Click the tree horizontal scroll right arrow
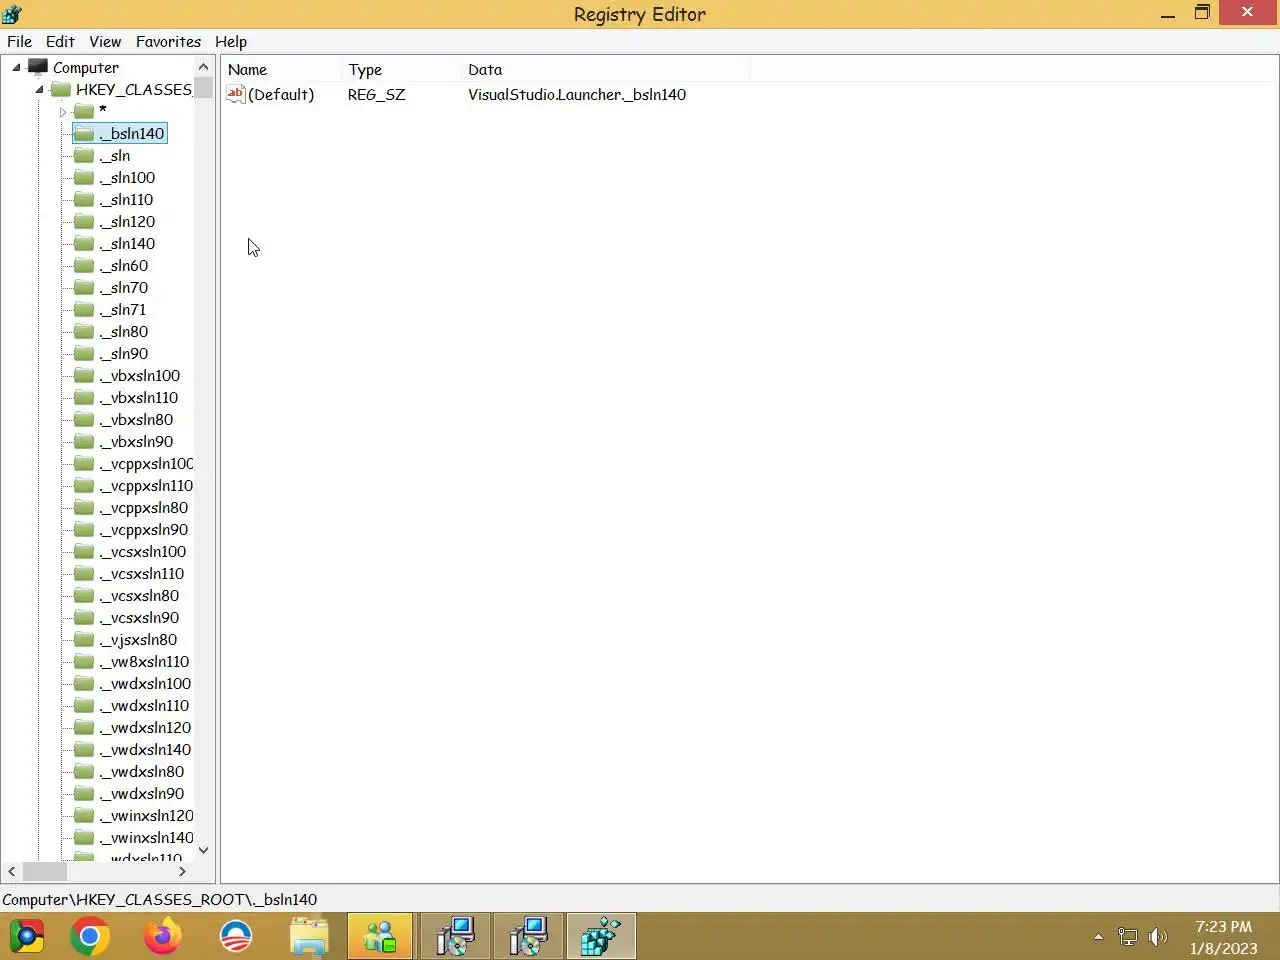 pos(182,871)
